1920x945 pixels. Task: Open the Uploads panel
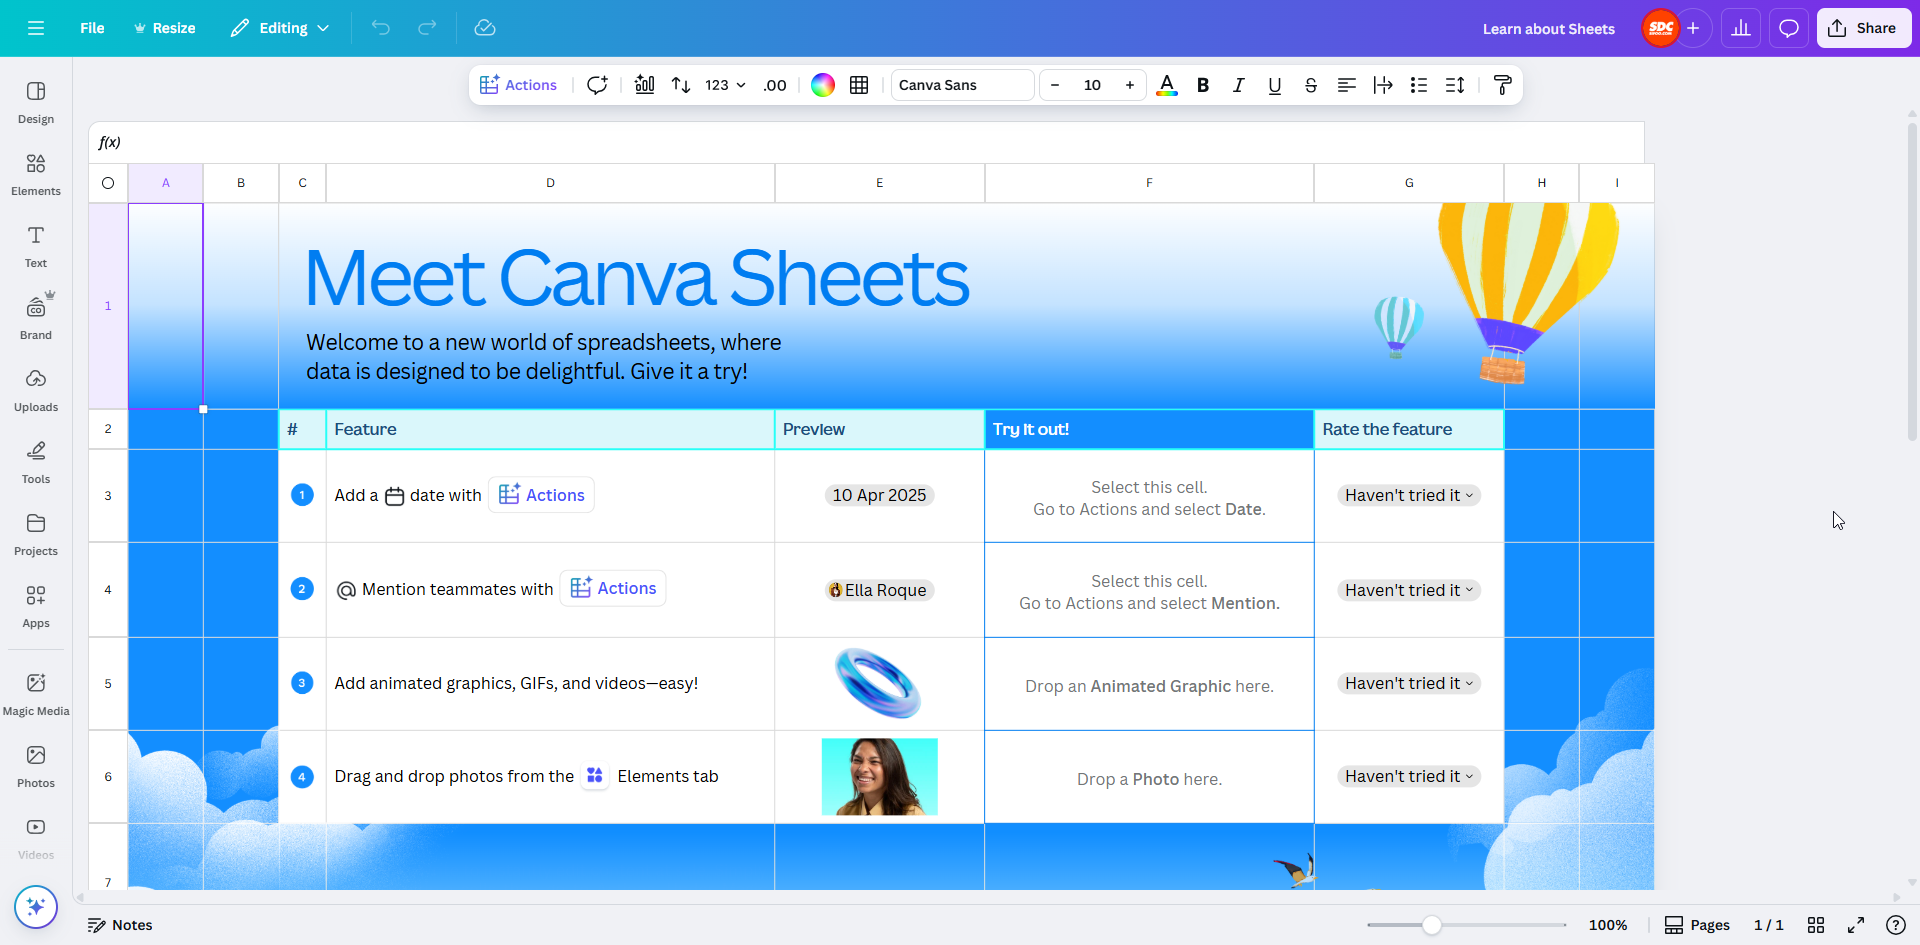coord(36,390)
